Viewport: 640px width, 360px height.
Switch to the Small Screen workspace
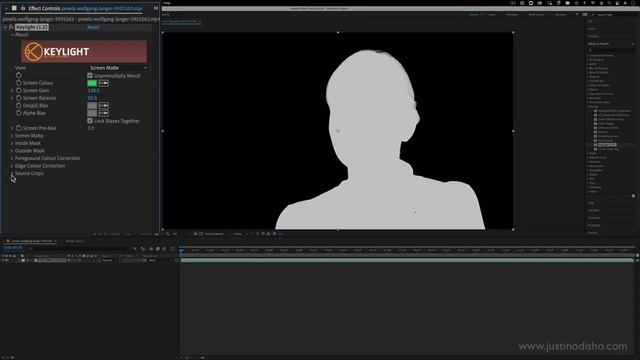[x=536, y=14]
